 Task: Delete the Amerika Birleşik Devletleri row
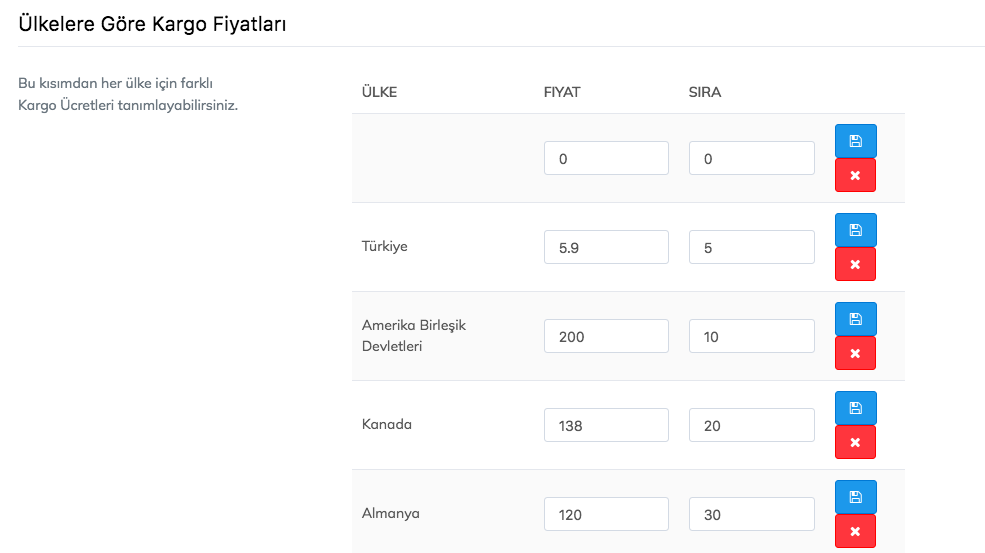pos(855,353)
